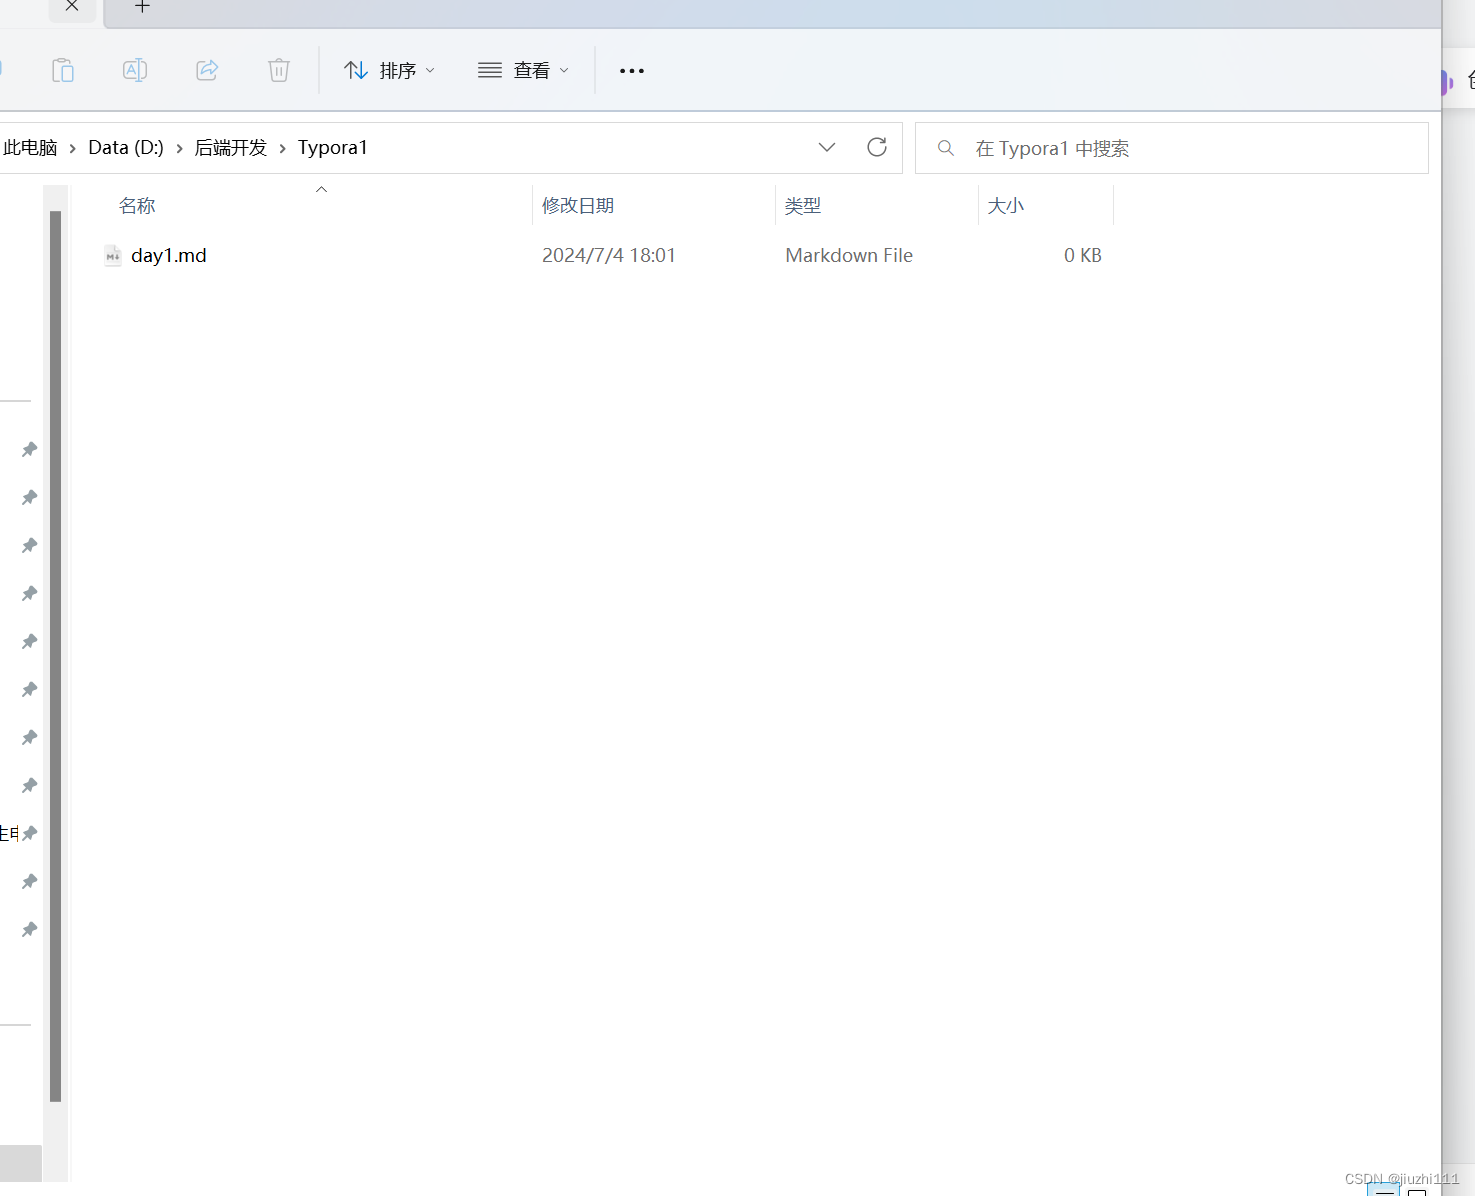Click the search magnifier icon in search box
The image size is (1475, 1196).
click(946, 148)
